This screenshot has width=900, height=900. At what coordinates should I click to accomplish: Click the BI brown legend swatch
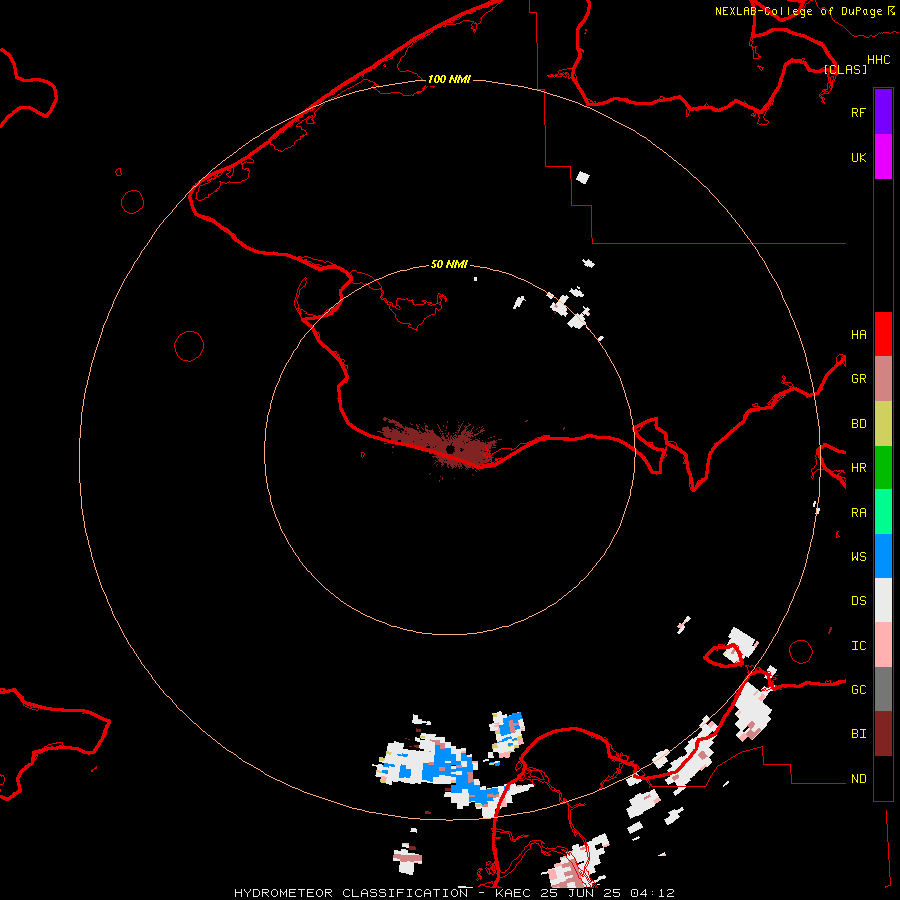click(883, 734)
